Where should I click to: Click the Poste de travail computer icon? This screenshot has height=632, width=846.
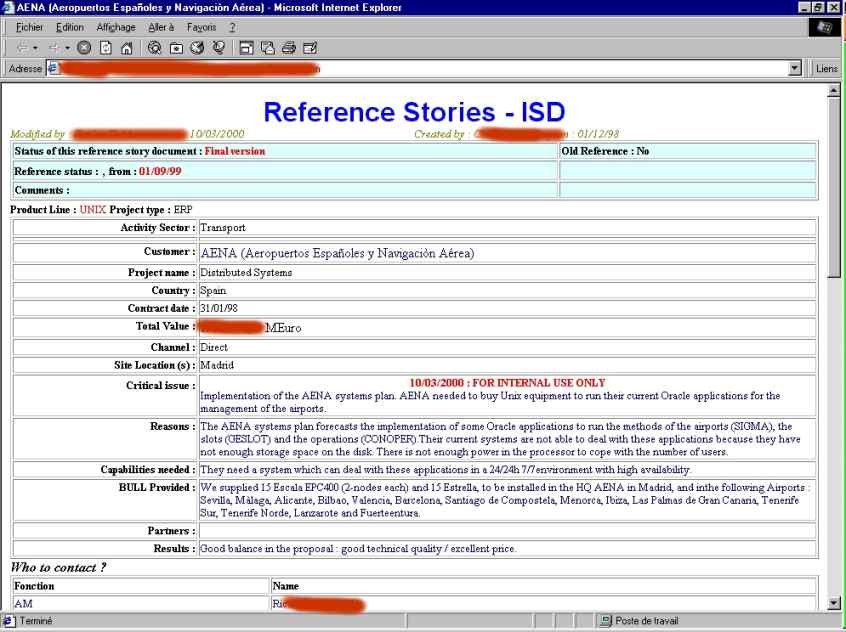pyautogui.click(x=606, y=621)
